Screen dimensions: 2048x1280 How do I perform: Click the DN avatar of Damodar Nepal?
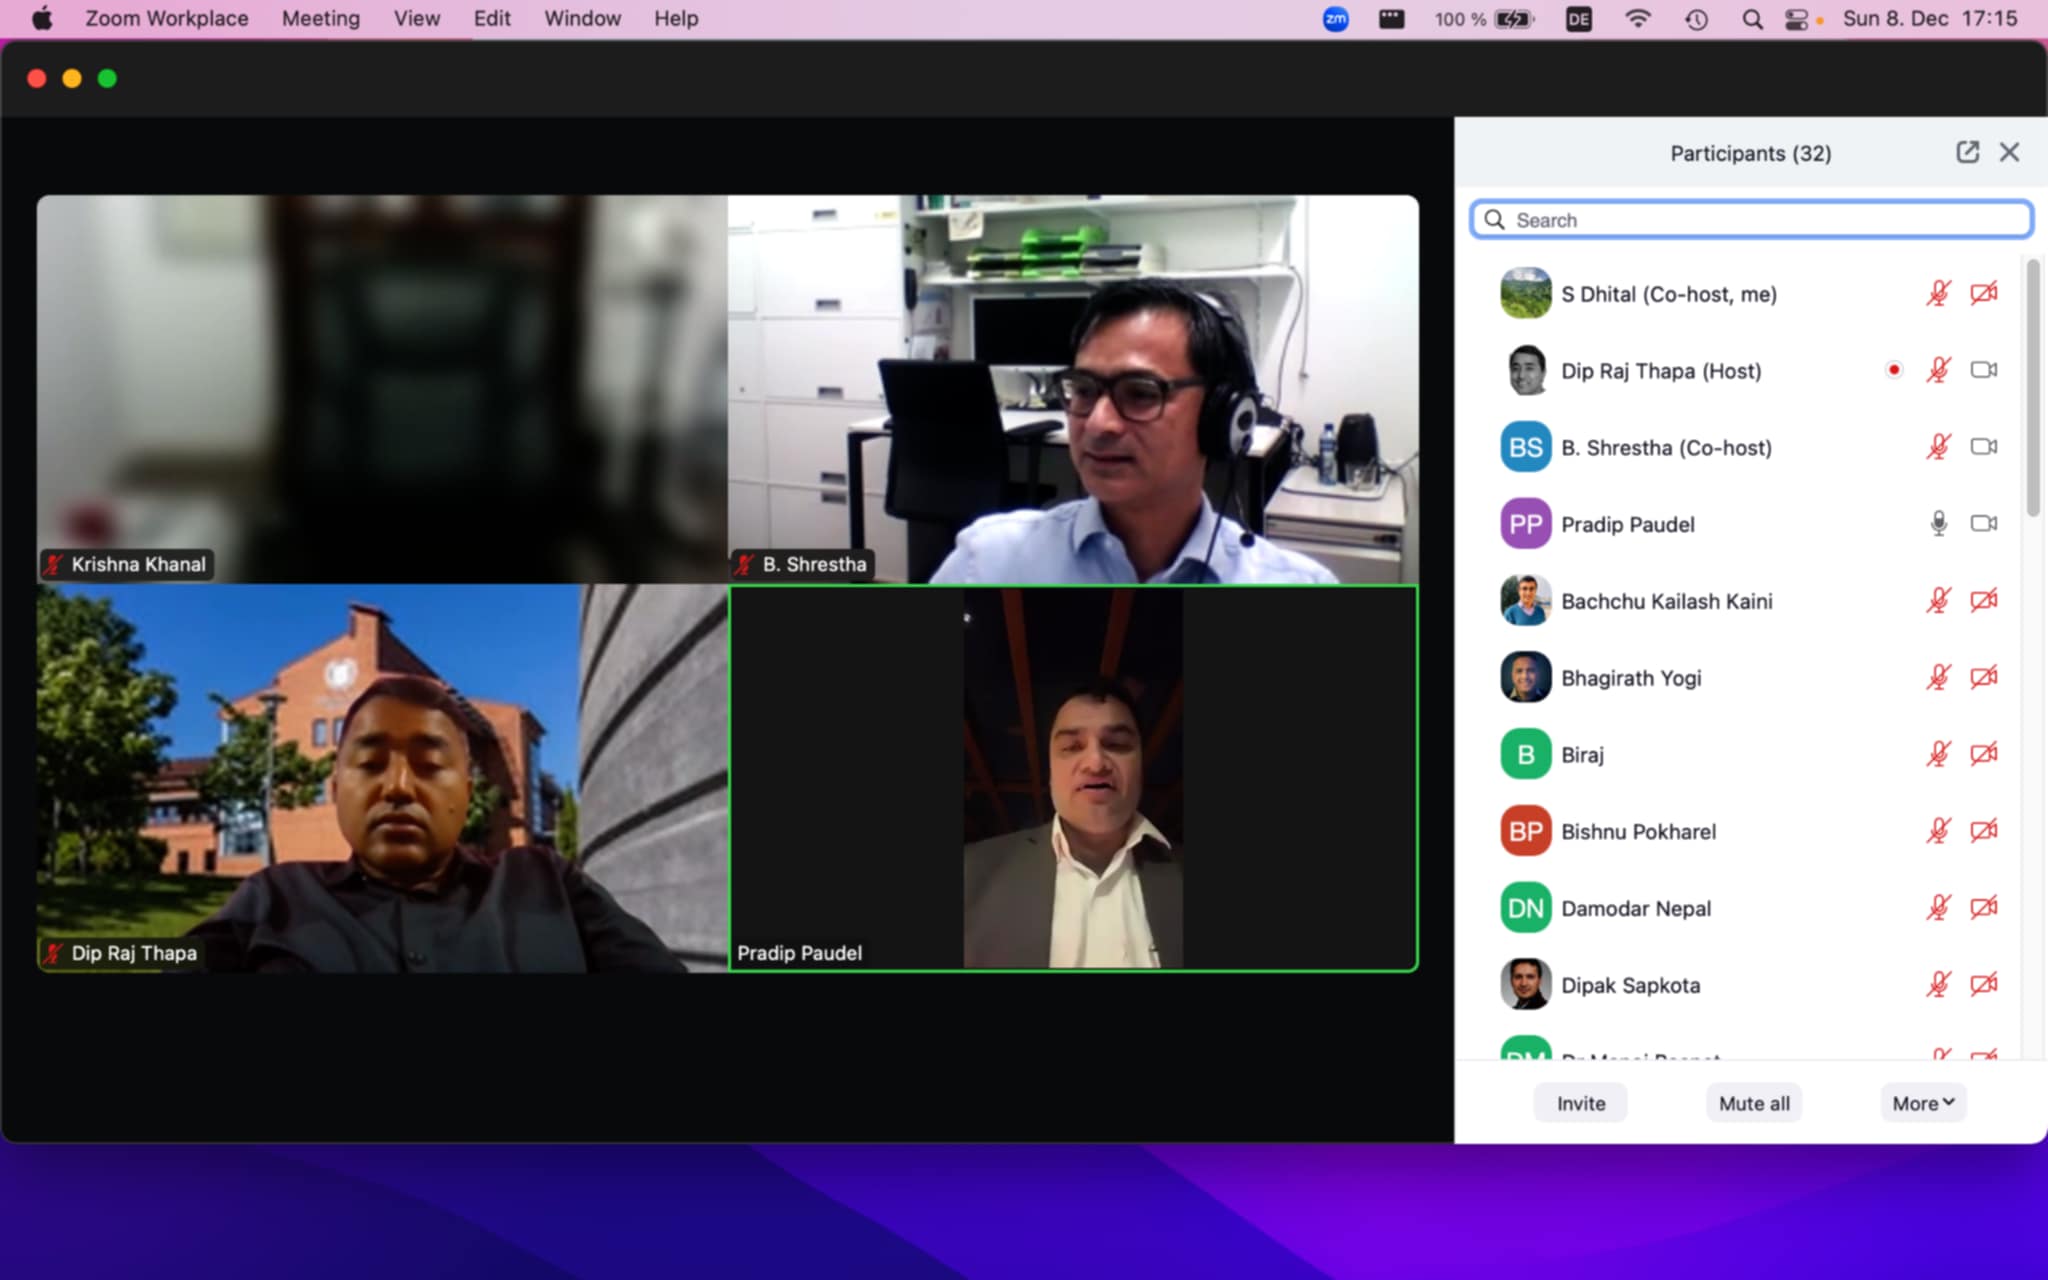pos(1525,908)
